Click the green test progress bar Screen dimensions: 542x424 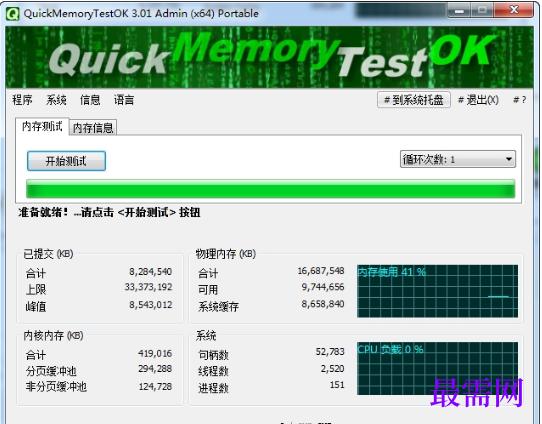click(271, 189)
